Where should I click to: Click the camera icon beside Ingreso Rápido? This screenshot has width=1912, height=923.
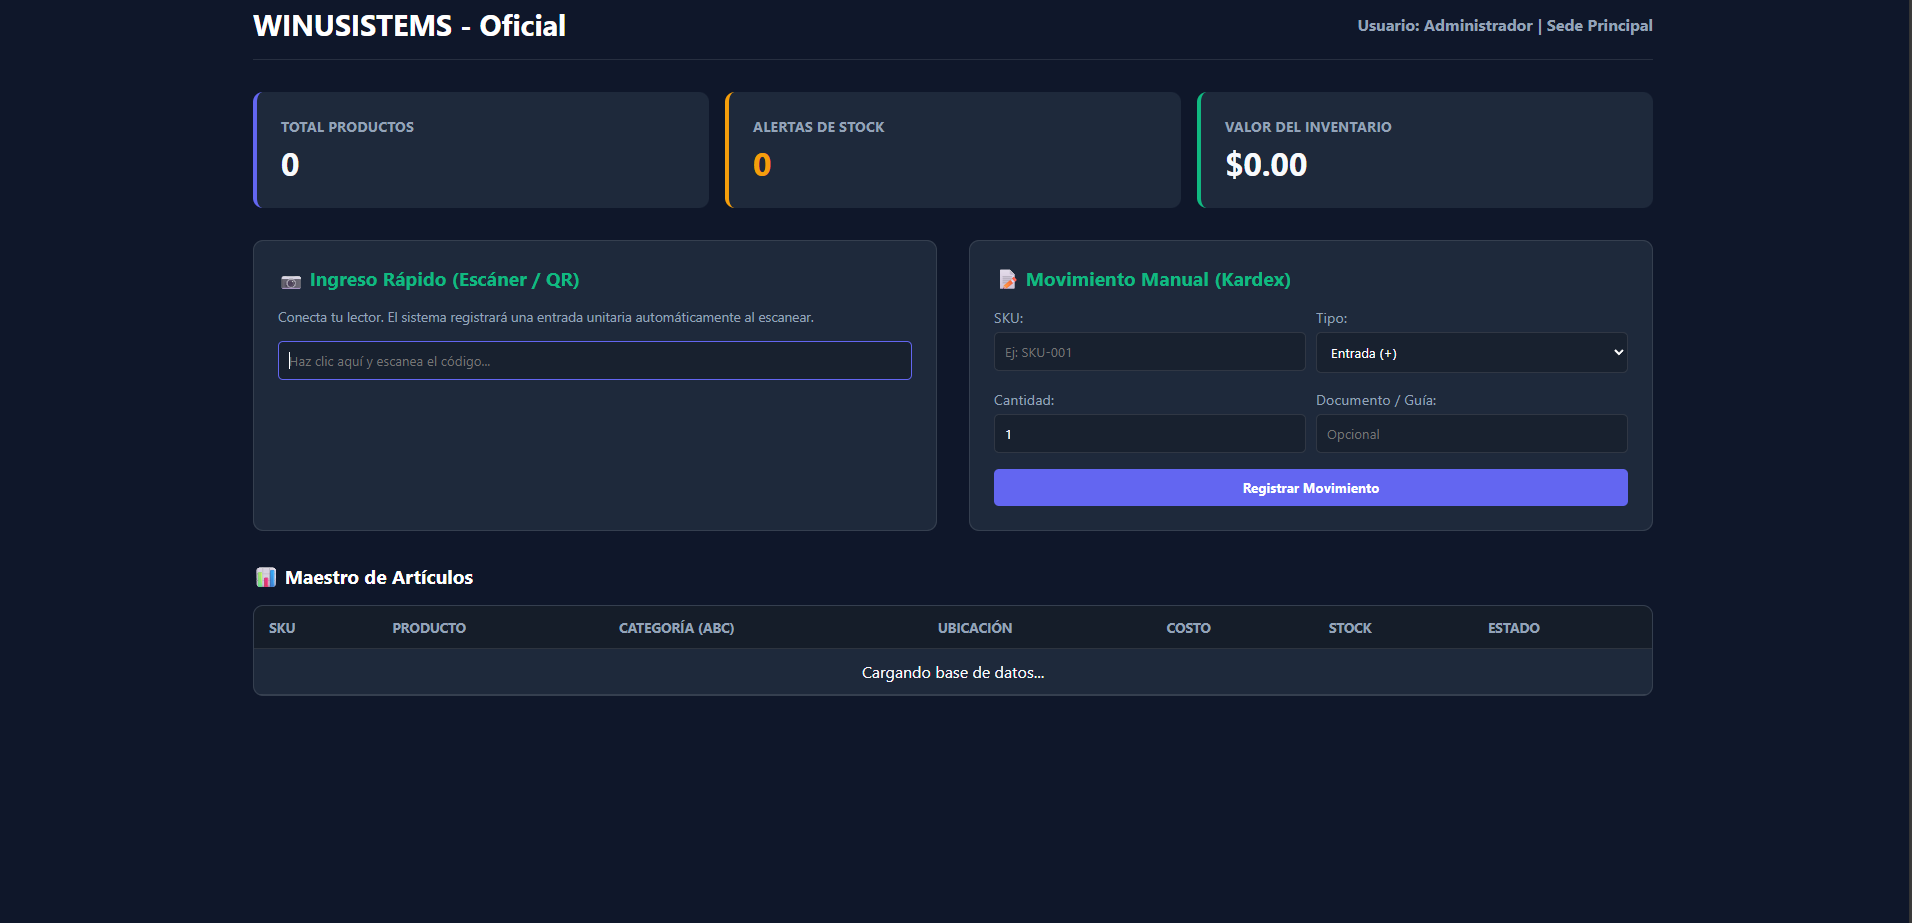point(291,282)
